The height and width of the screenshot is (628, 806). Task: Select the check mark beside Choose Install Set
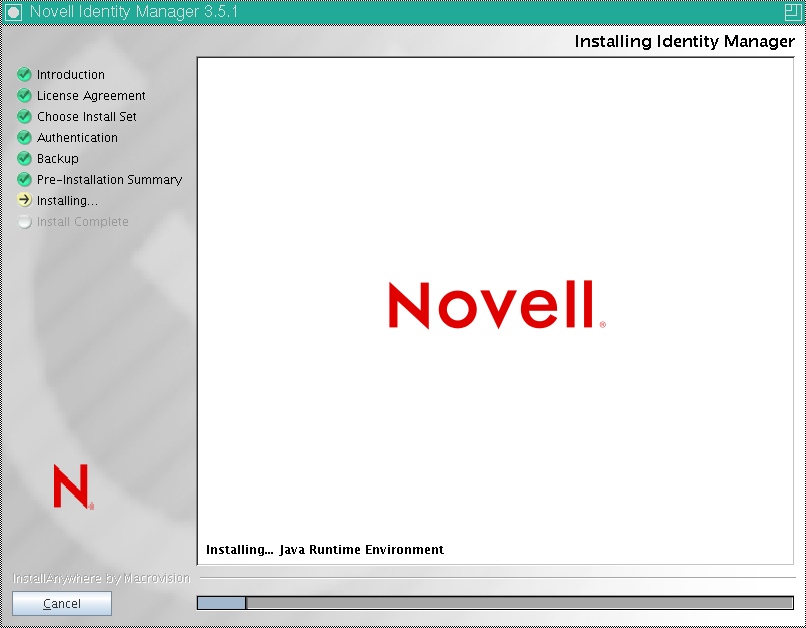tap(24, 116)
